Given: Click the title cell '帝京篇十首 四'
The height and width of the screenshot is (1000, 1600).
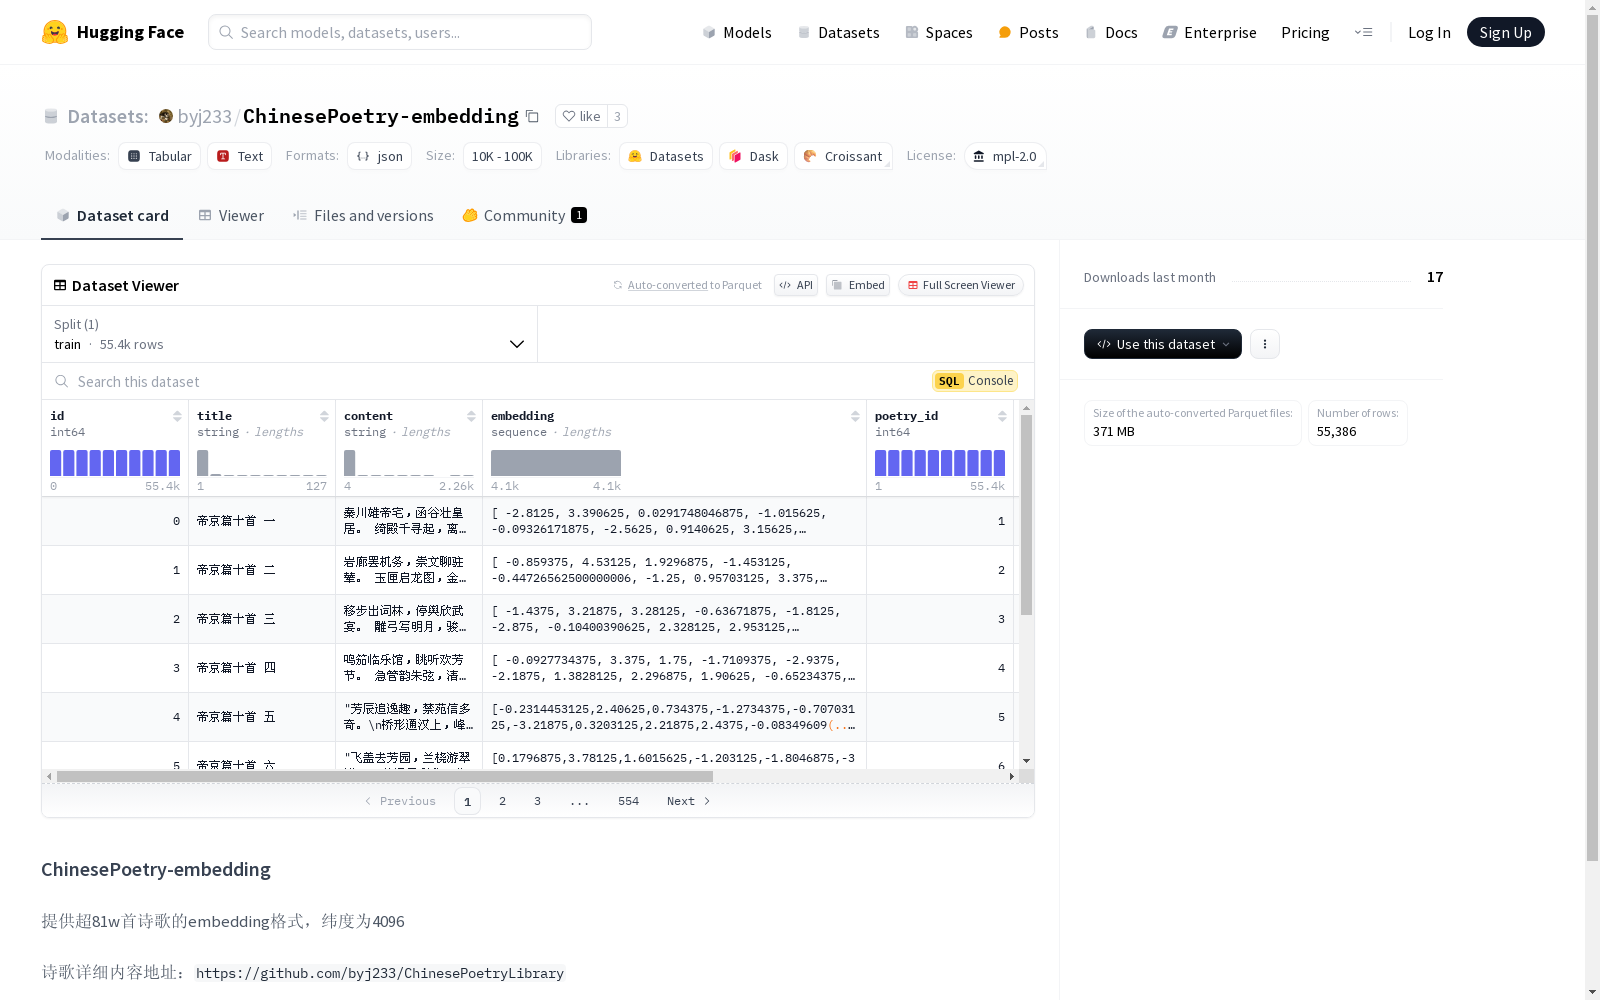Looking at the screenshot, I should pos(262,668).
